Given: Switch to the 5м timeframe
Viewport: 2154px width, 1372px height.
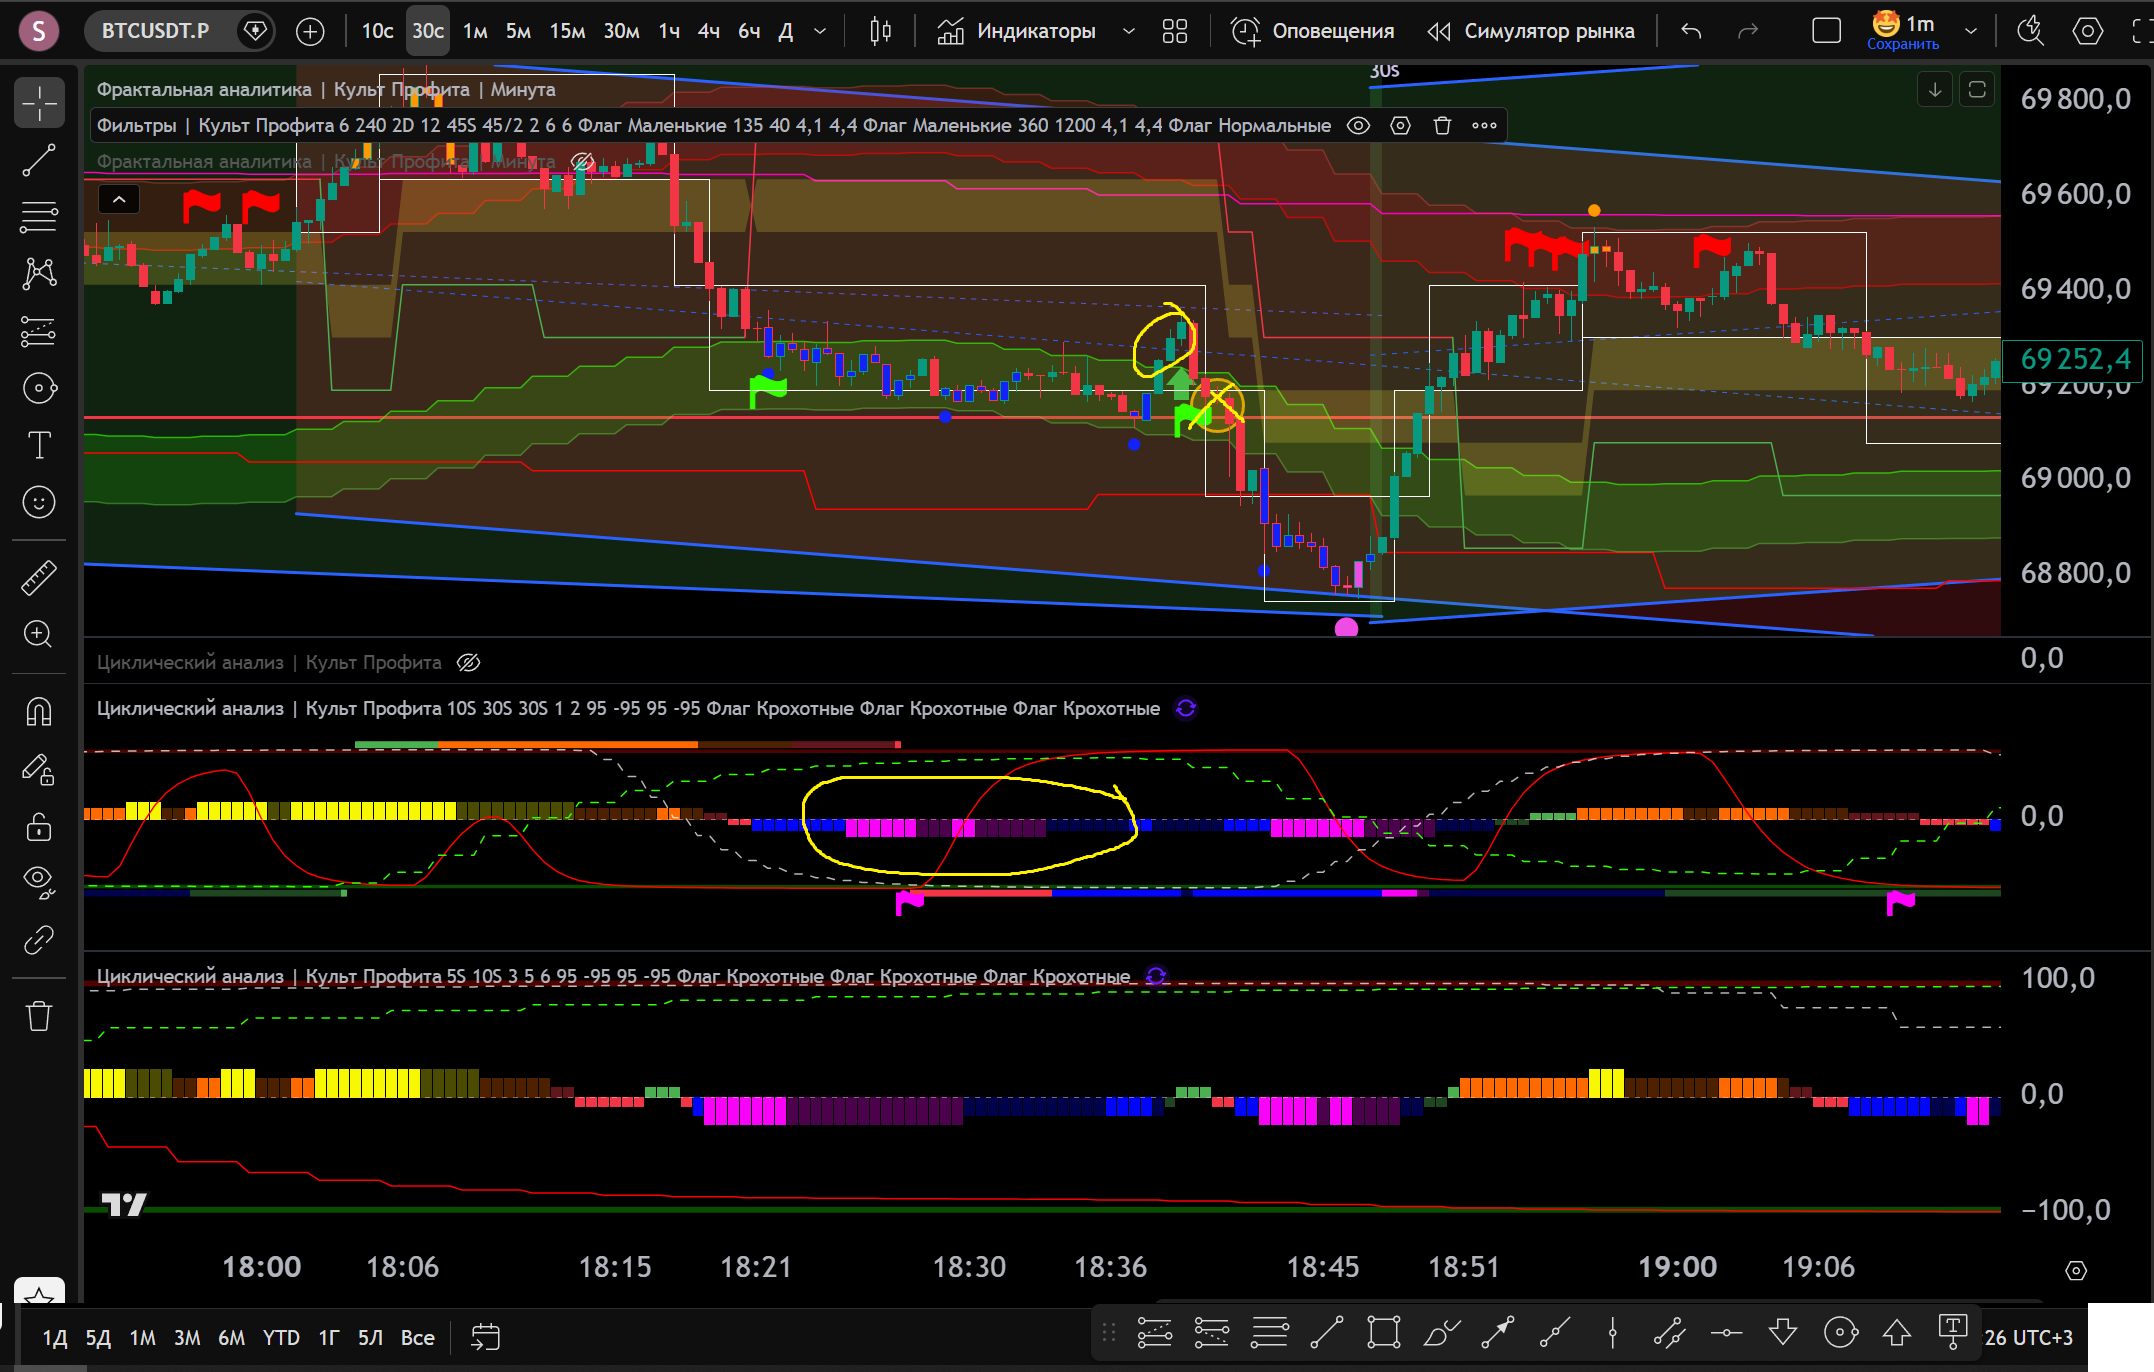Looking at the screenshot, I should [518, 31].
